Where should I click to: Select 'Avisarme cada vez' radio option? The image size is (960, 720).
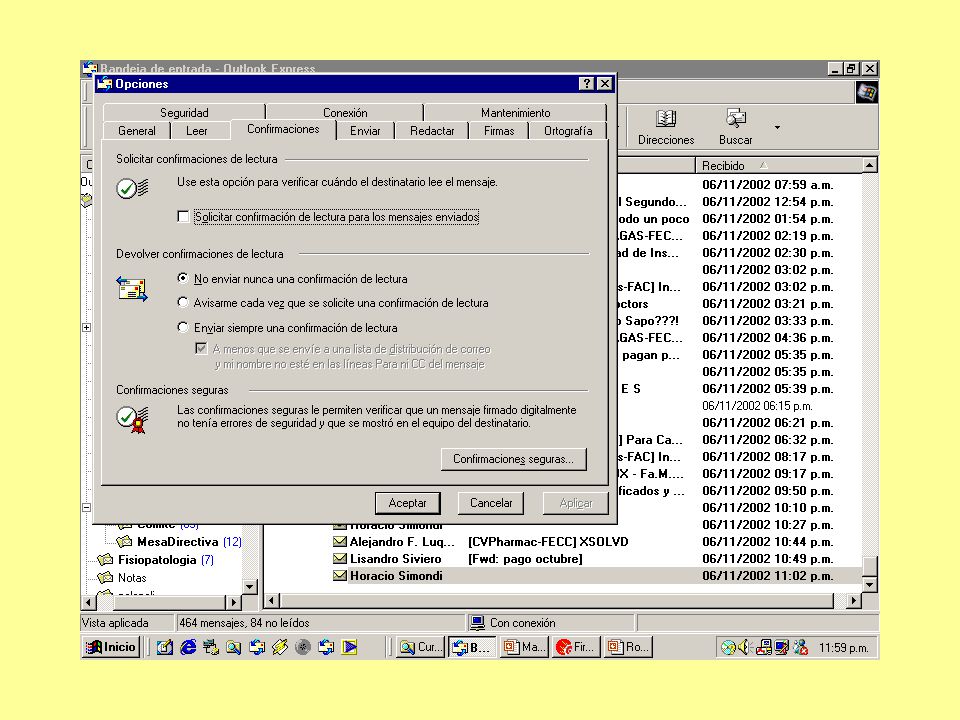pyautogui.click(x=182, y=302)
